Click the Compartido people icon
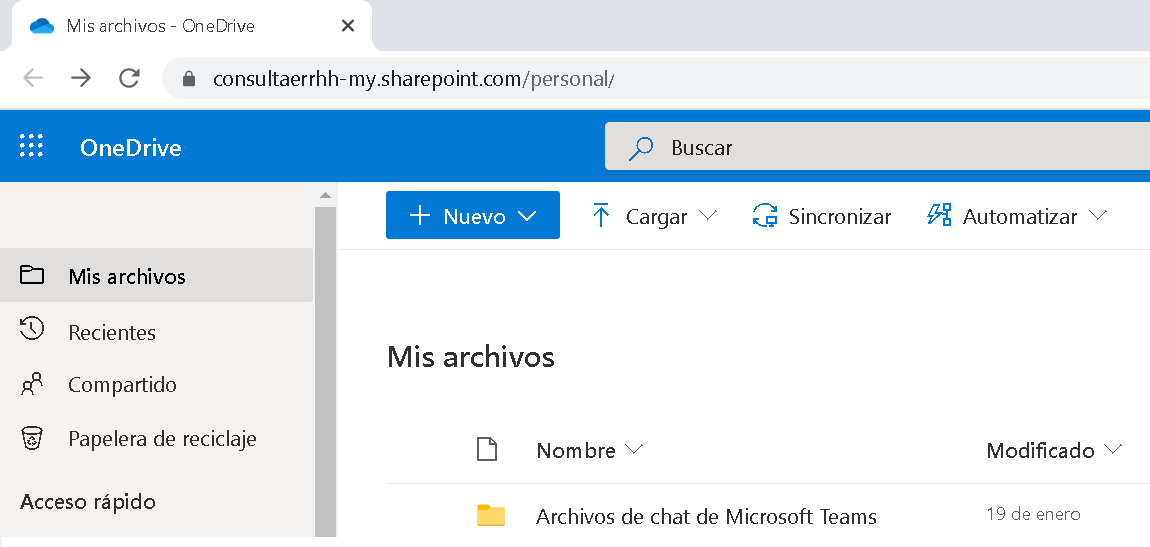This screenshot has height=547, width=1150. pos(32,384)
